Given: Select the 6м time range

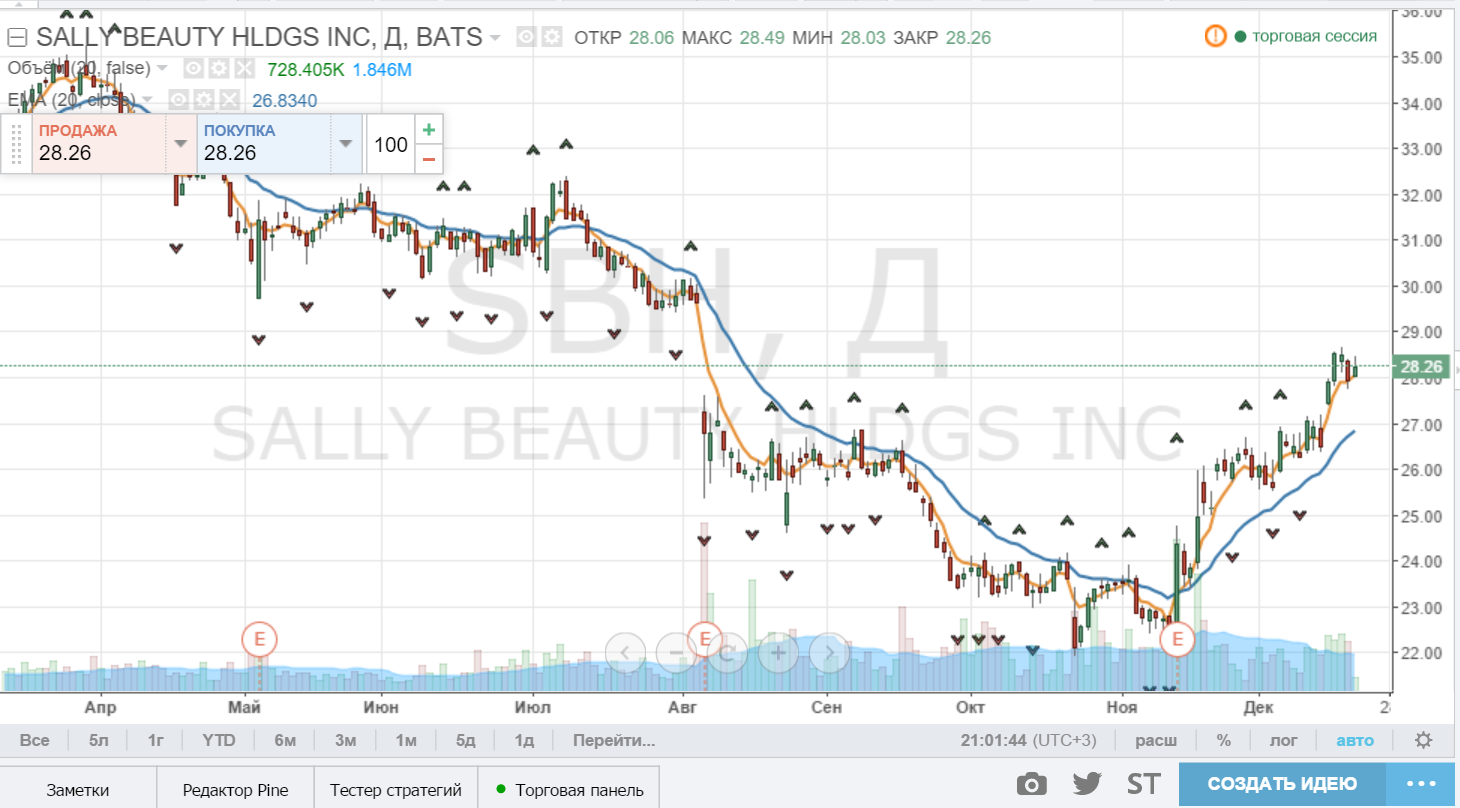Looking at the screenshot, I should [x=286, y=741].
